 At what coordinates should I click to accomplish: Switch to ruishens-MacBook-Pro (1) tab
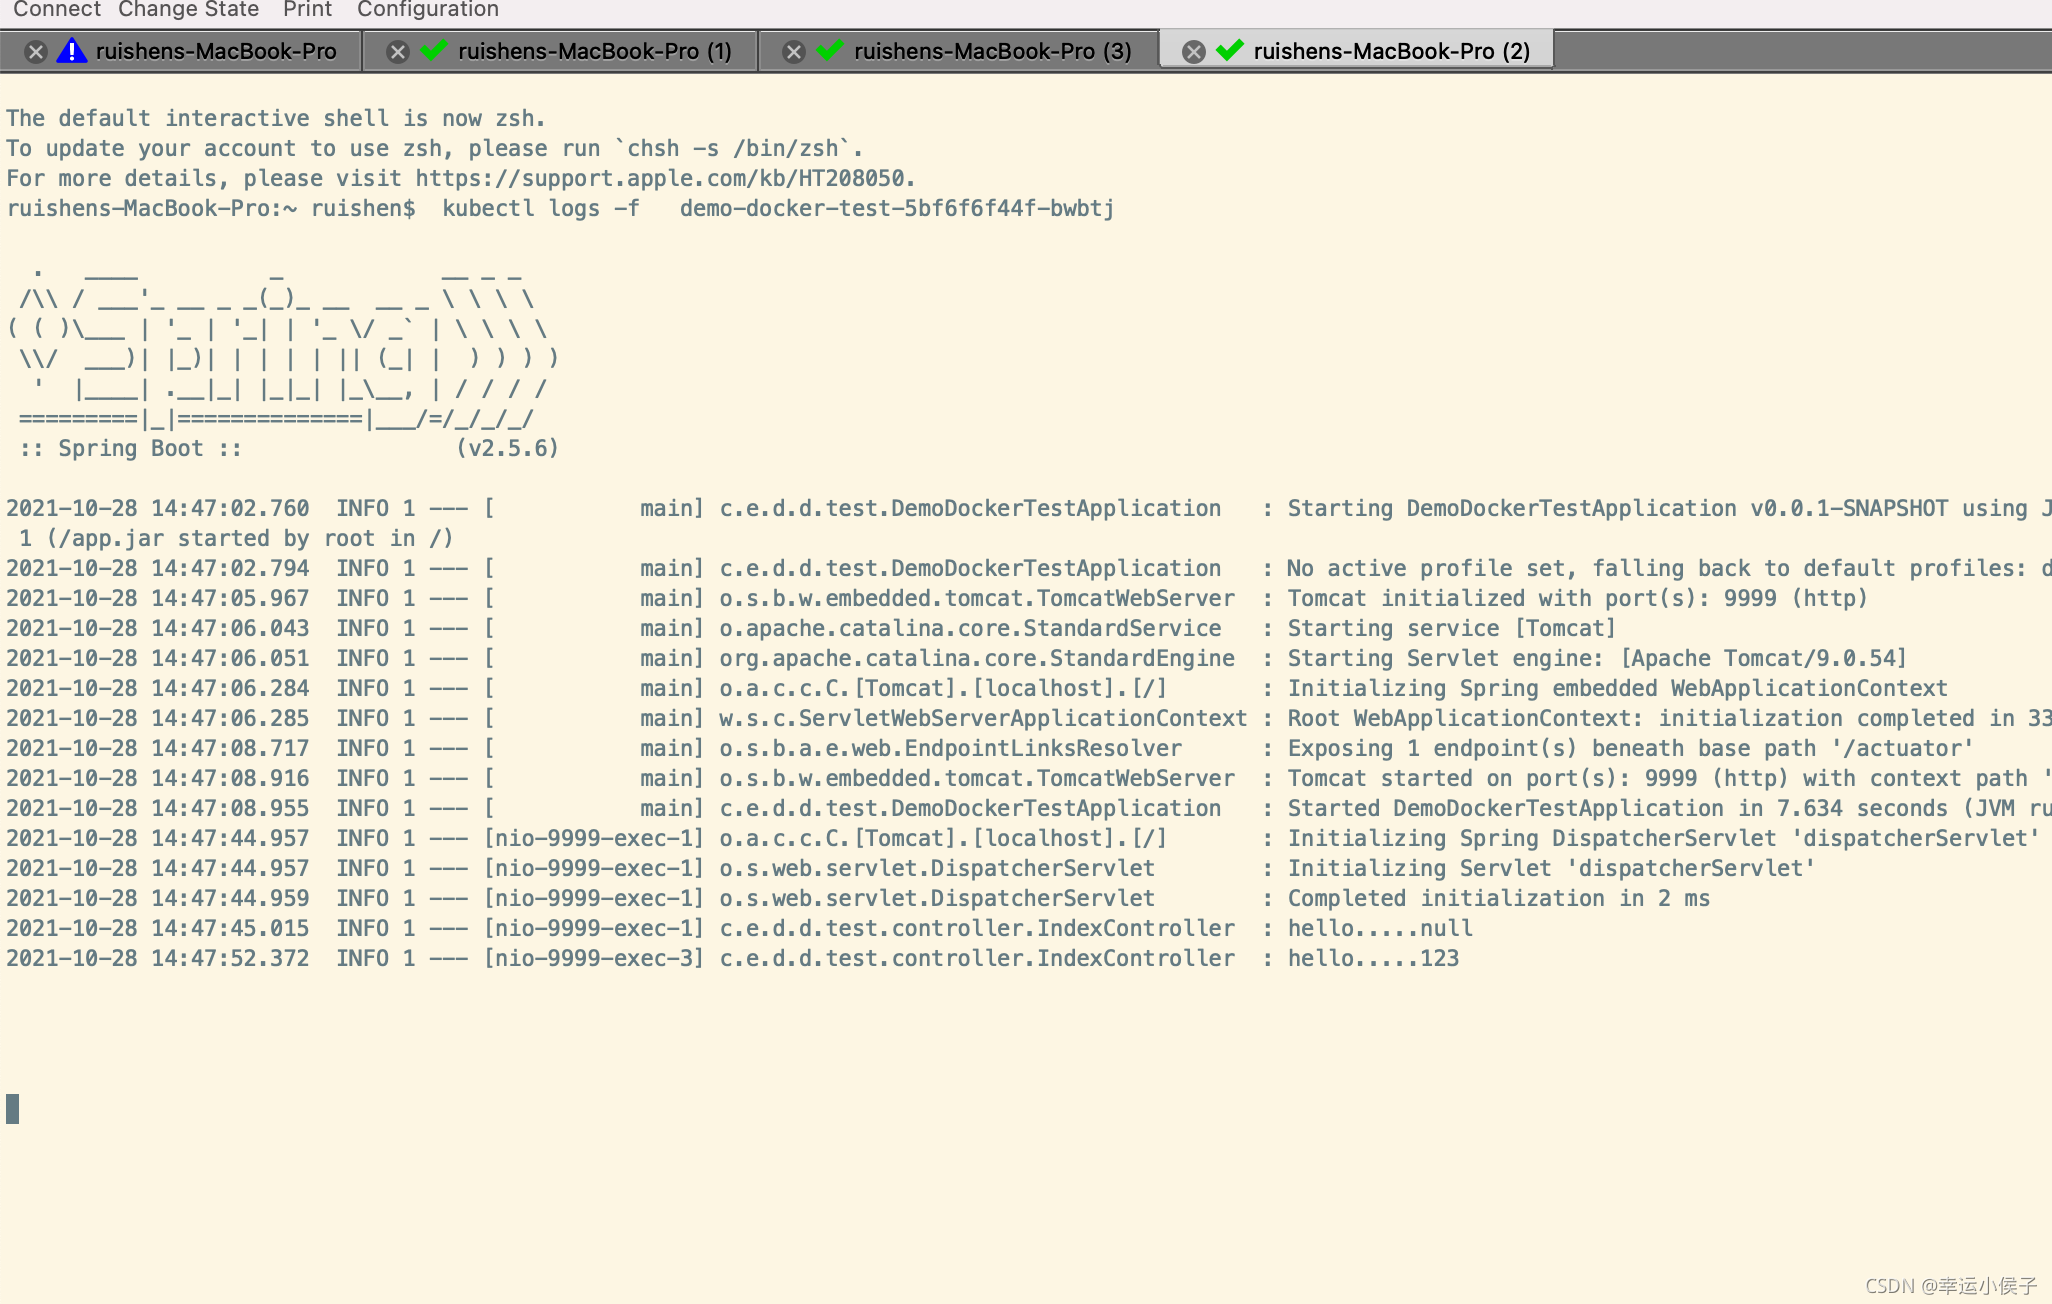pos(594,52)
